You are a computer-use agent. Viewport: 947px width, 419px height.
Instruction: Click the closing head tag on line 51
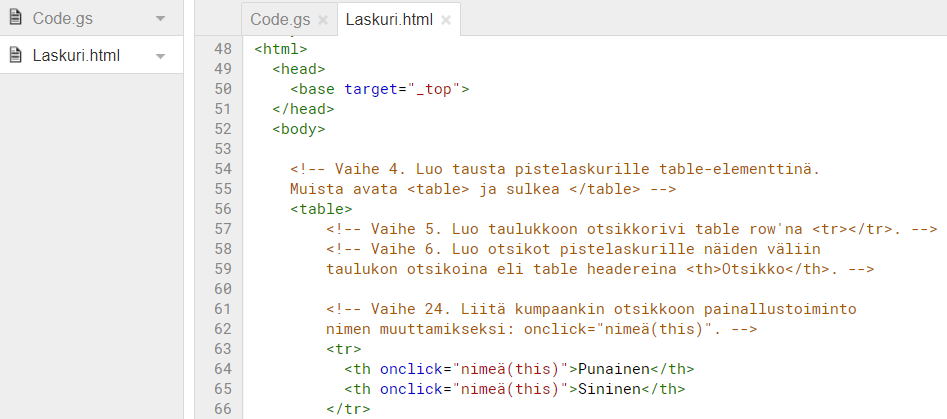303,109
